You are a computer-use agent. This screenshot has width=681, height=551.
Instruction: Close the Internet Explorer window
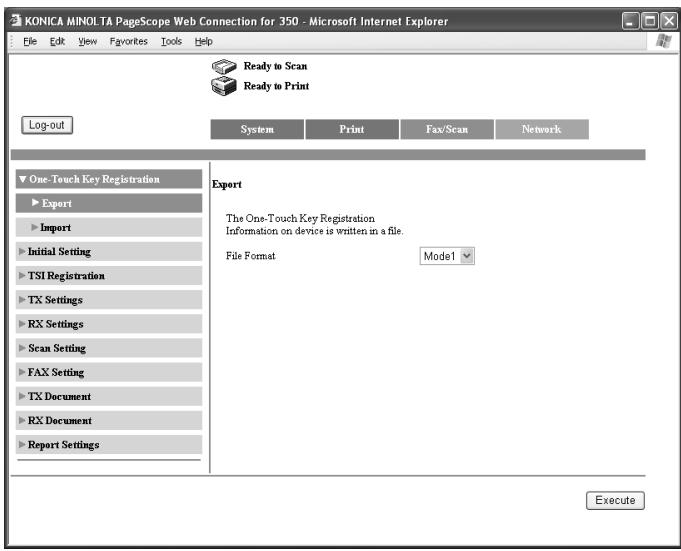pyautogui.click(x=669, y=21)
